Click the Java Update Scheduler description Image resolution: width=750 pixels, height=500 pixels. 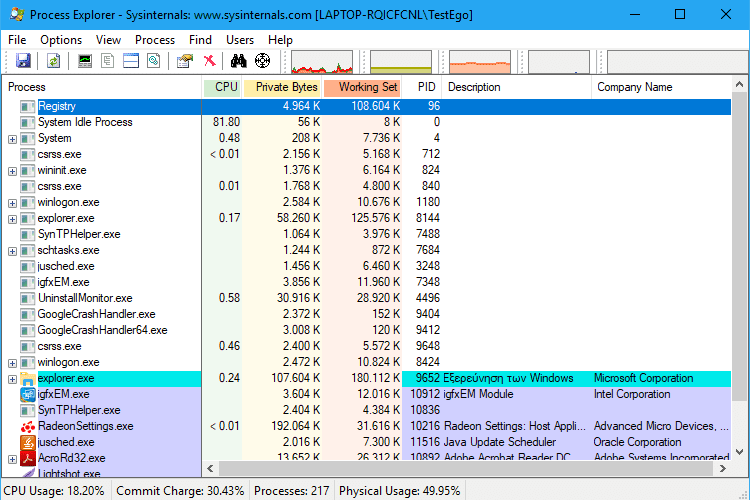(x=500, y=442)
